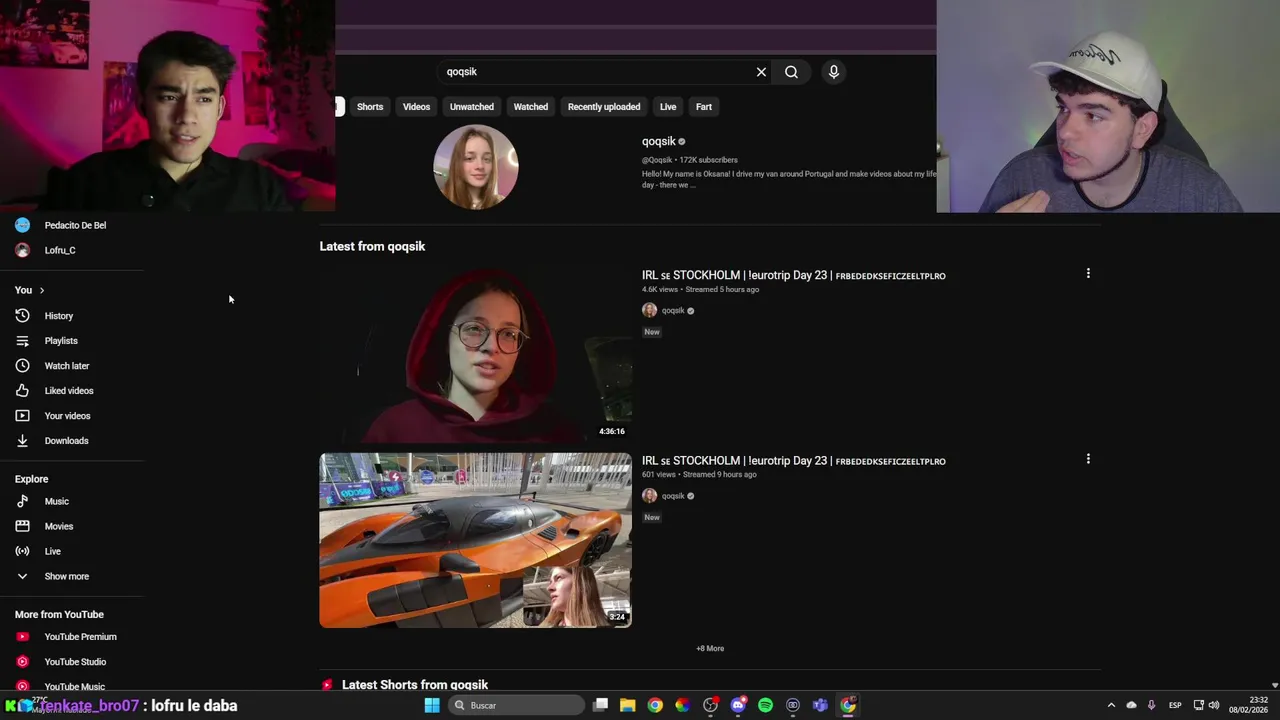Click the Playlists label in sidebar
The height and width of the screenshot is (720, 1280).
click(x=61, y=341)
